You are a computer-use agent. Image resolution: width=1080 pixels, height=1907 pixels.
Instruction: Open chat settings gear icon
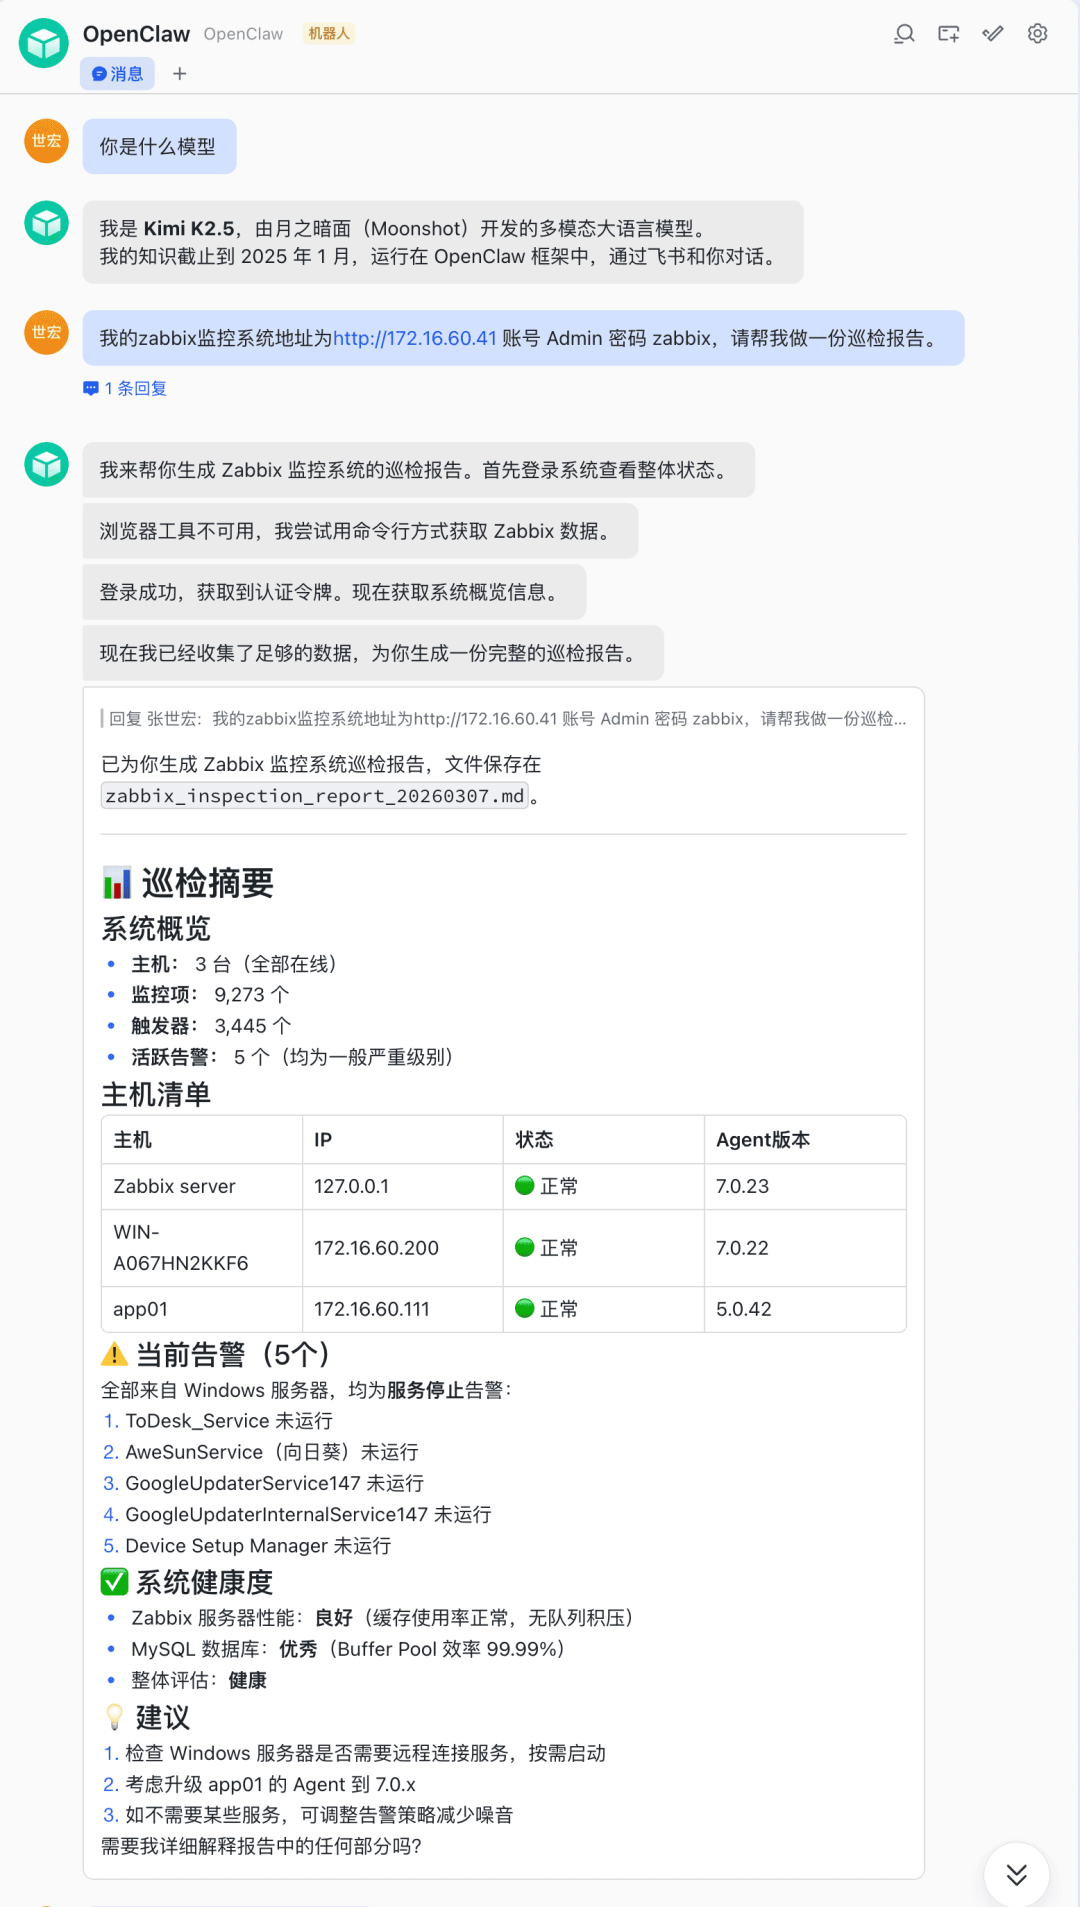(x=1038, y=34)
